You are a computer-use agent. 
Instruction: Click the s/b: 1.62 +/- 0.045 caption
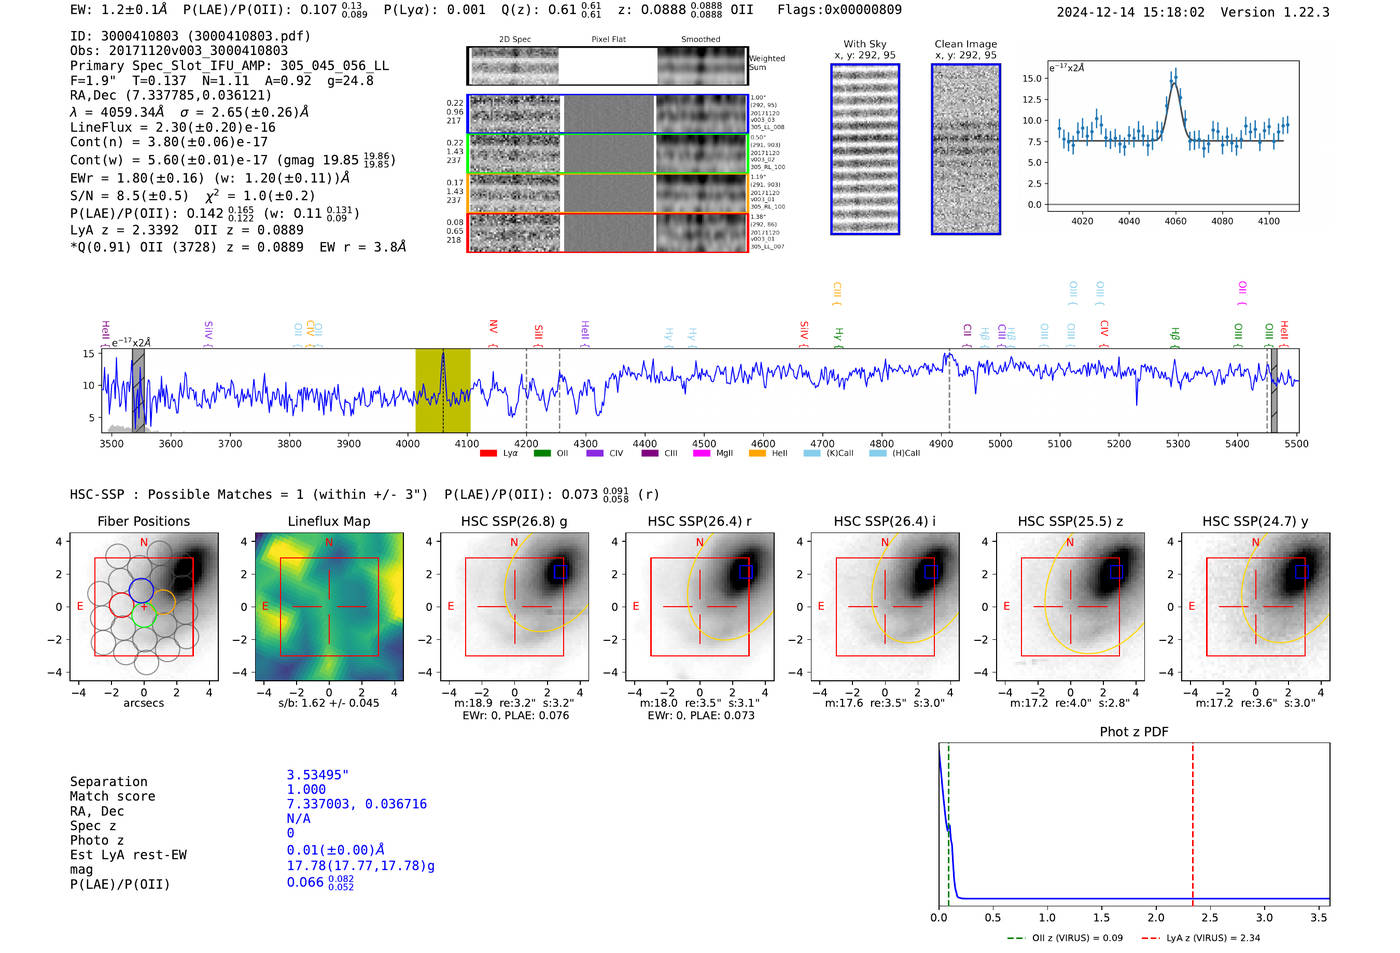pyautogui.click(x=329, y=703)
